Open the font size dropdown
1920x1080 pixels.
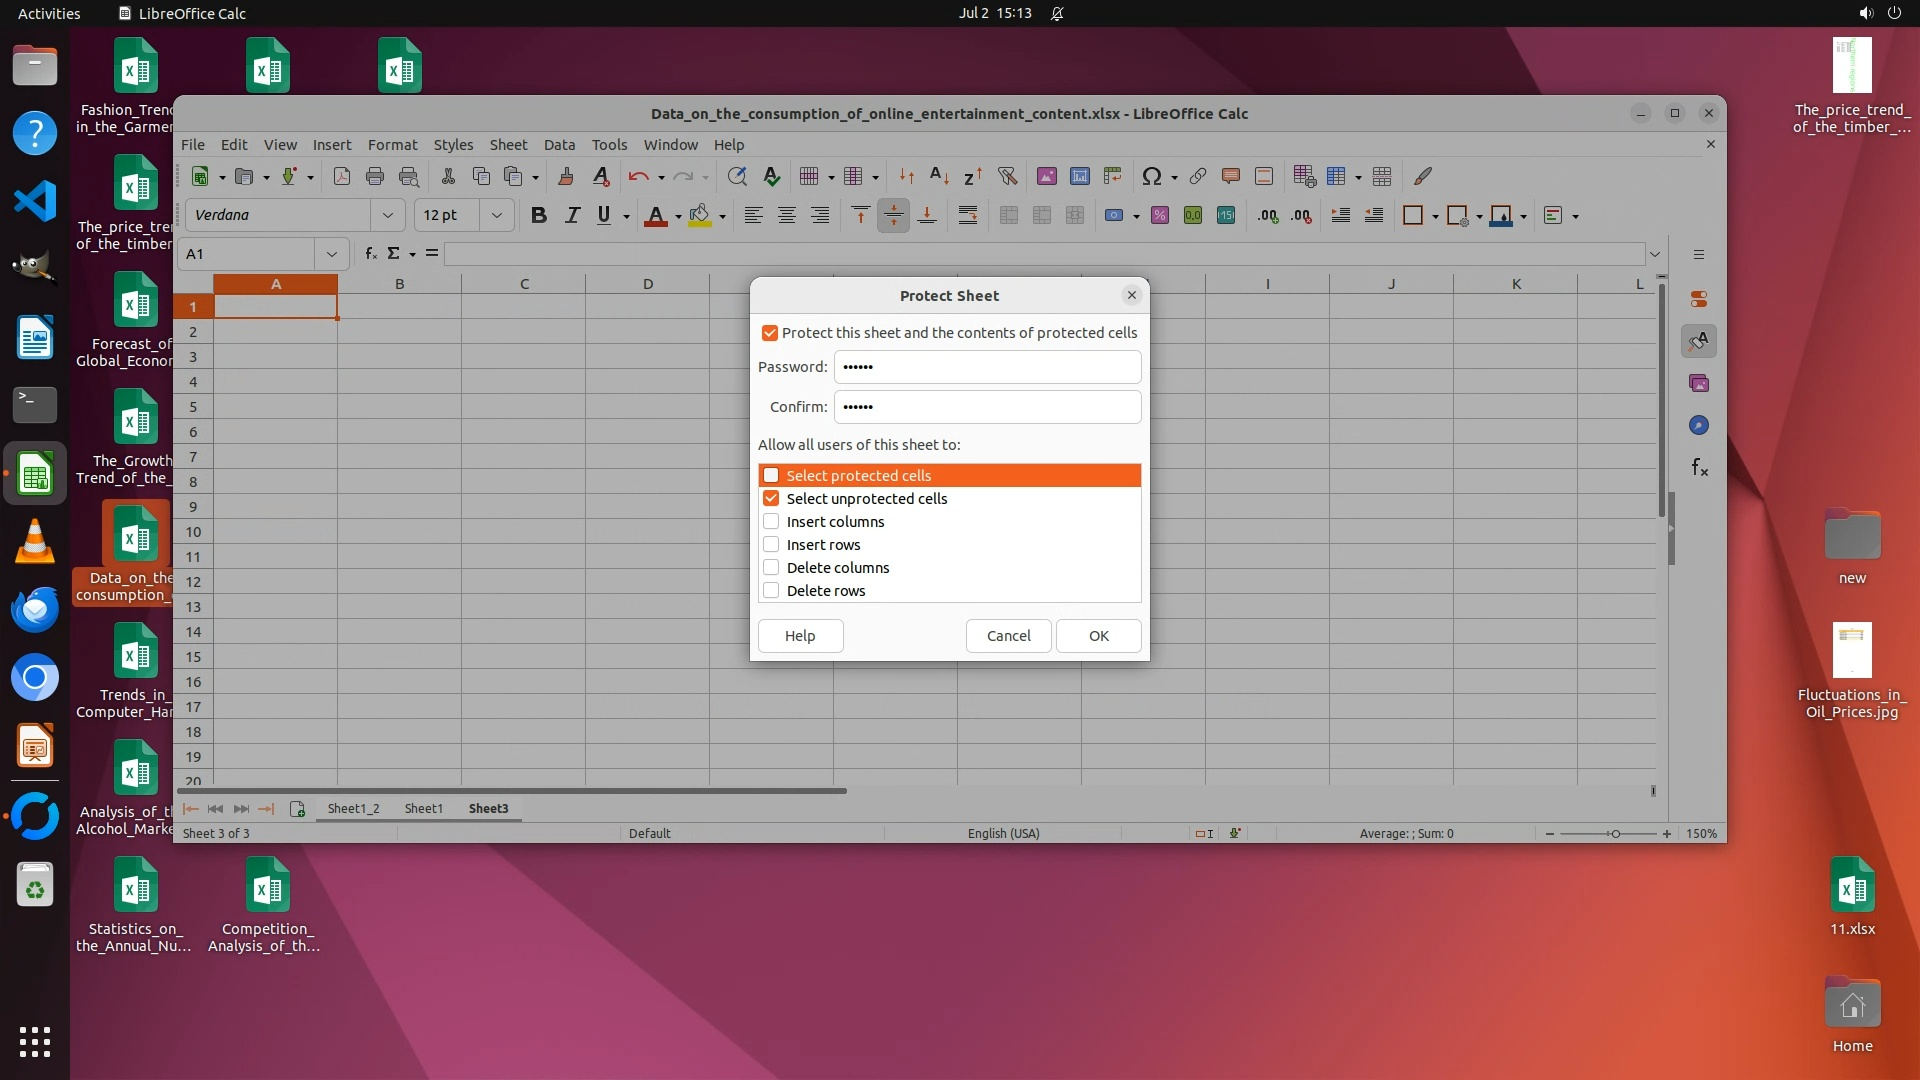pos(496,215)
